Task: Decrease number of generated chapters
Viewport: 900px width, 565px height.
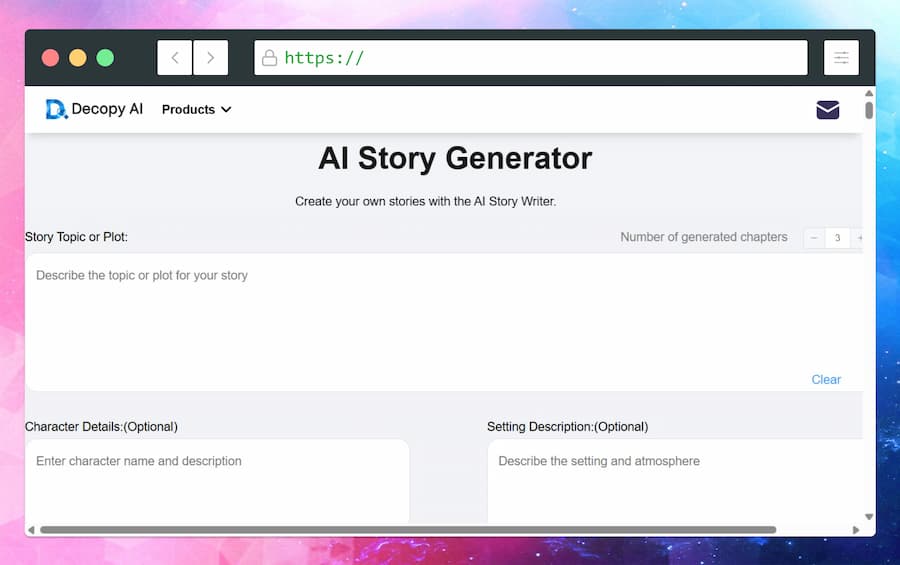Action: [814, 238]
